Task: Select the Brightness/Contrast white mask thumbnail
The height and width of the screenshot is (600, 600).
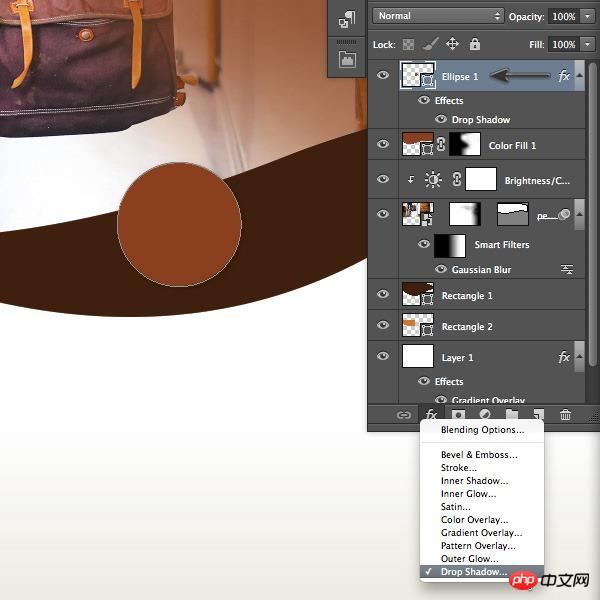Action: (481, 179)
